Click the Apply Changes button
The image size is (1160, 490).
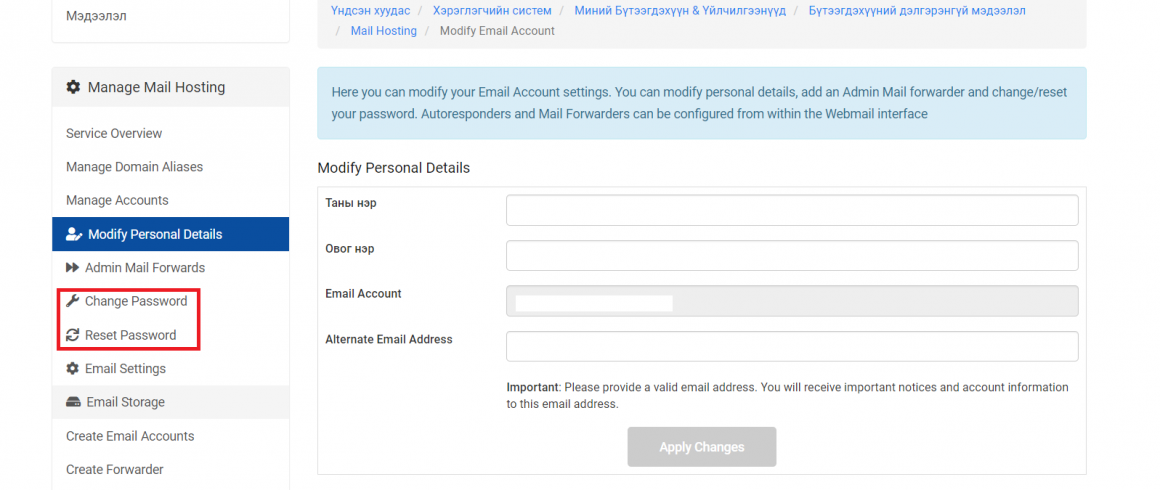pos(701,447)
